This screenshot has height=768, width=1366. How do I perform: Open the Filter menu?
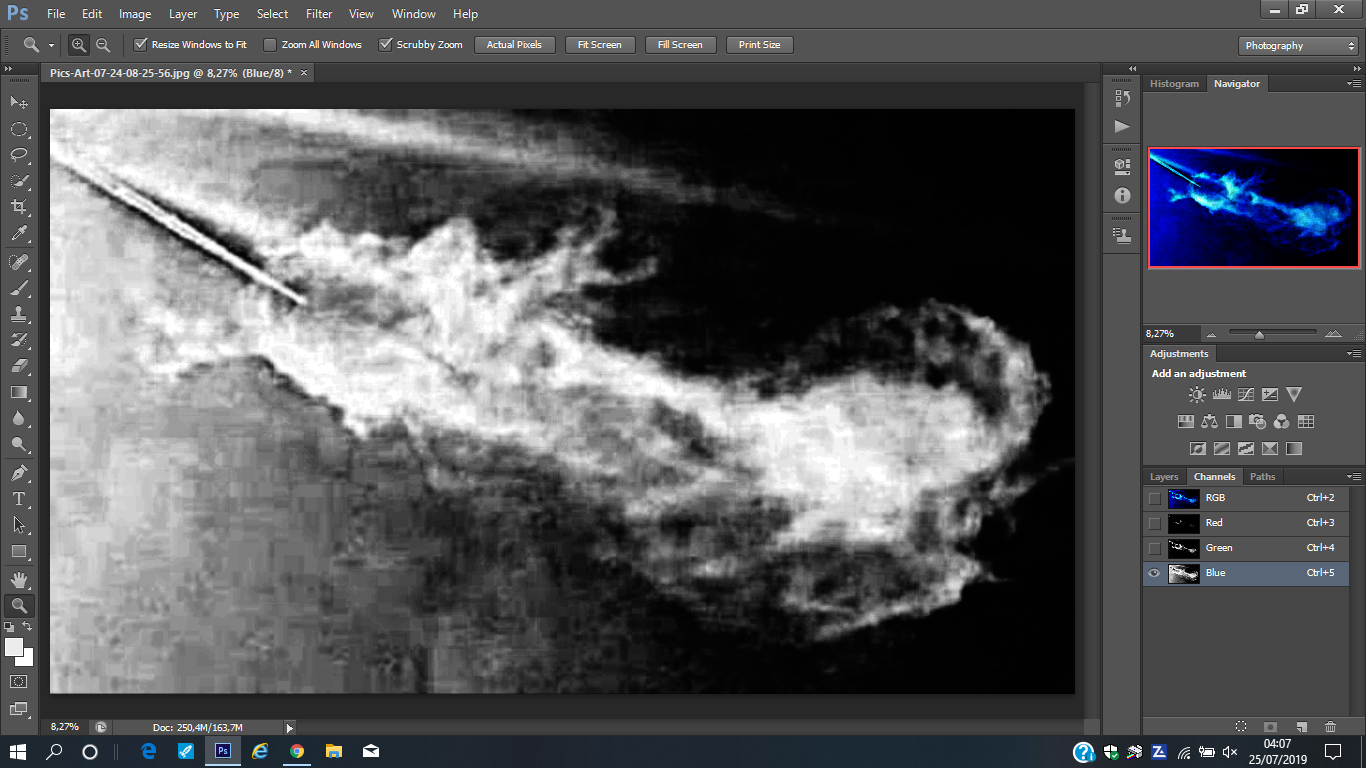(x=319, y=14)
